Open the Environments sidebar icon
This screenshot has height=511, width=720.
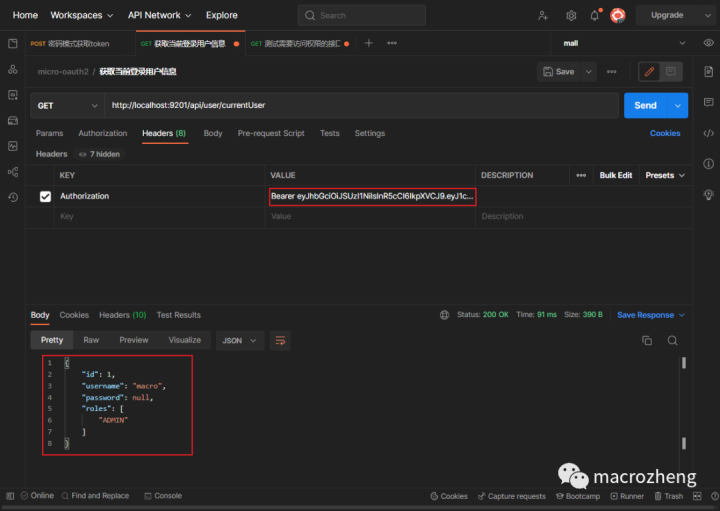[13, 95]
